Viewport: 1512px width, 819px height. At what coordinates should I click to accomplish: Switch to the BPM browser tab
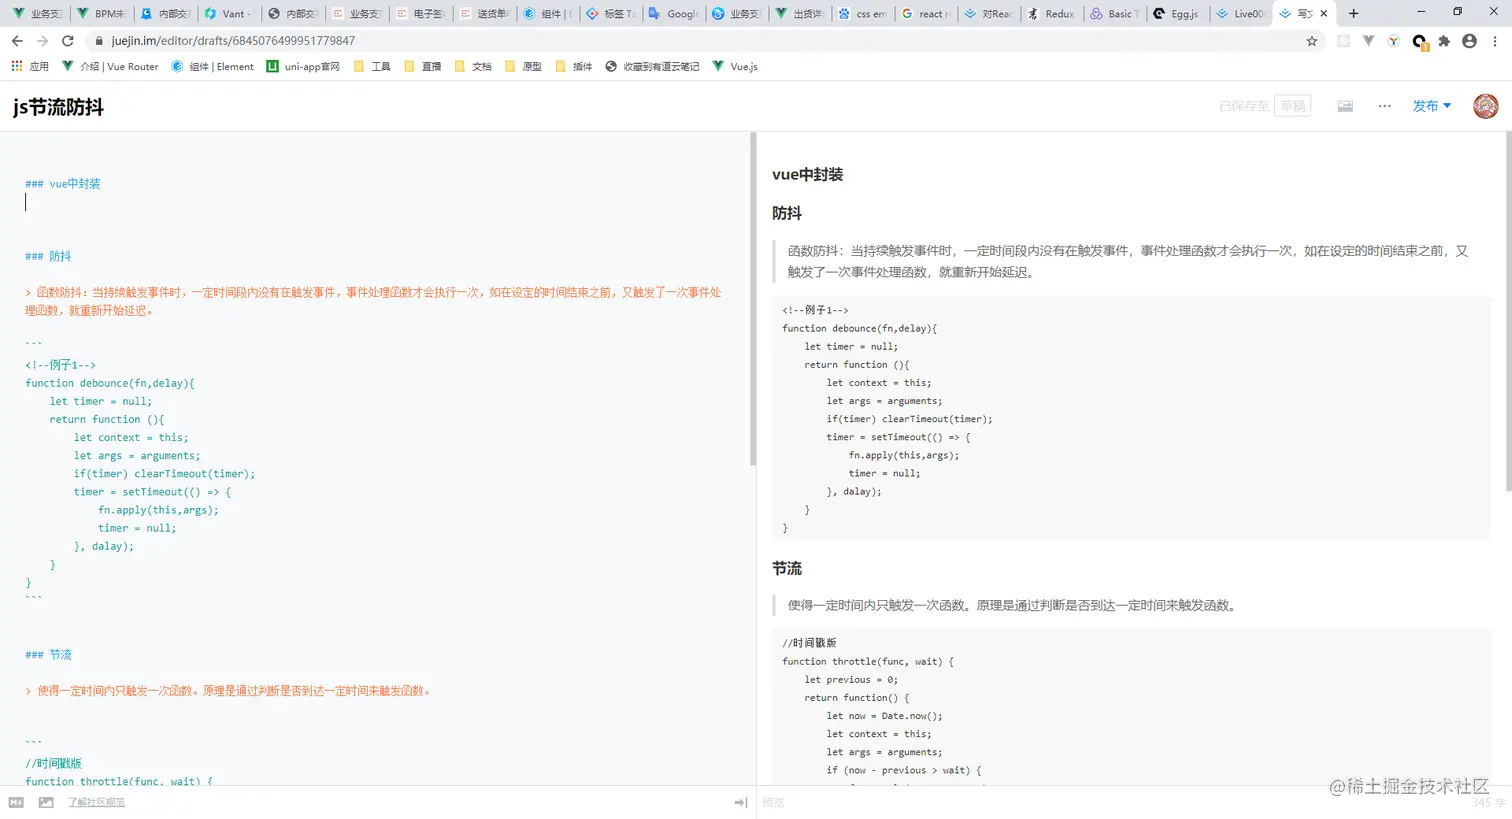(x=102, y=14)
